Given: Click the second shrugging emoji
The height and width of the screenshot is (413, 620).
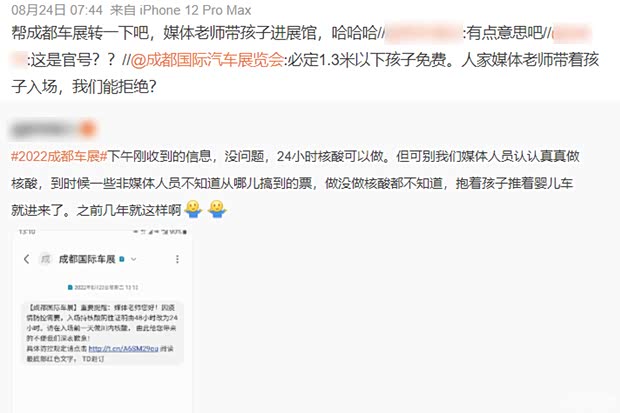Looking at the screenshot, I should point(217,209).
